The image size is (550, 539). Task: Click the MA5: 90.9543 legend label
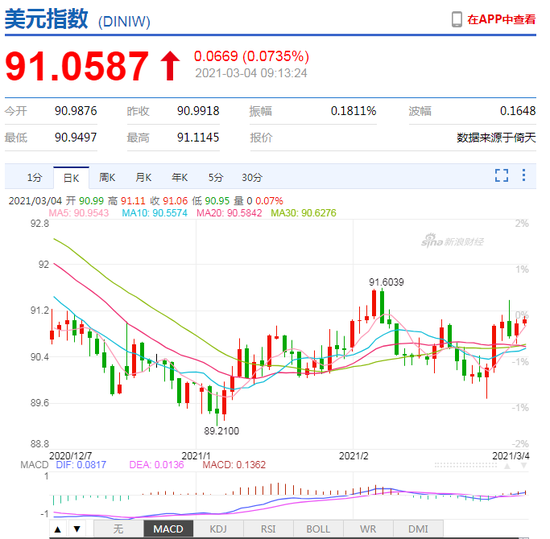tap(79, 213)
